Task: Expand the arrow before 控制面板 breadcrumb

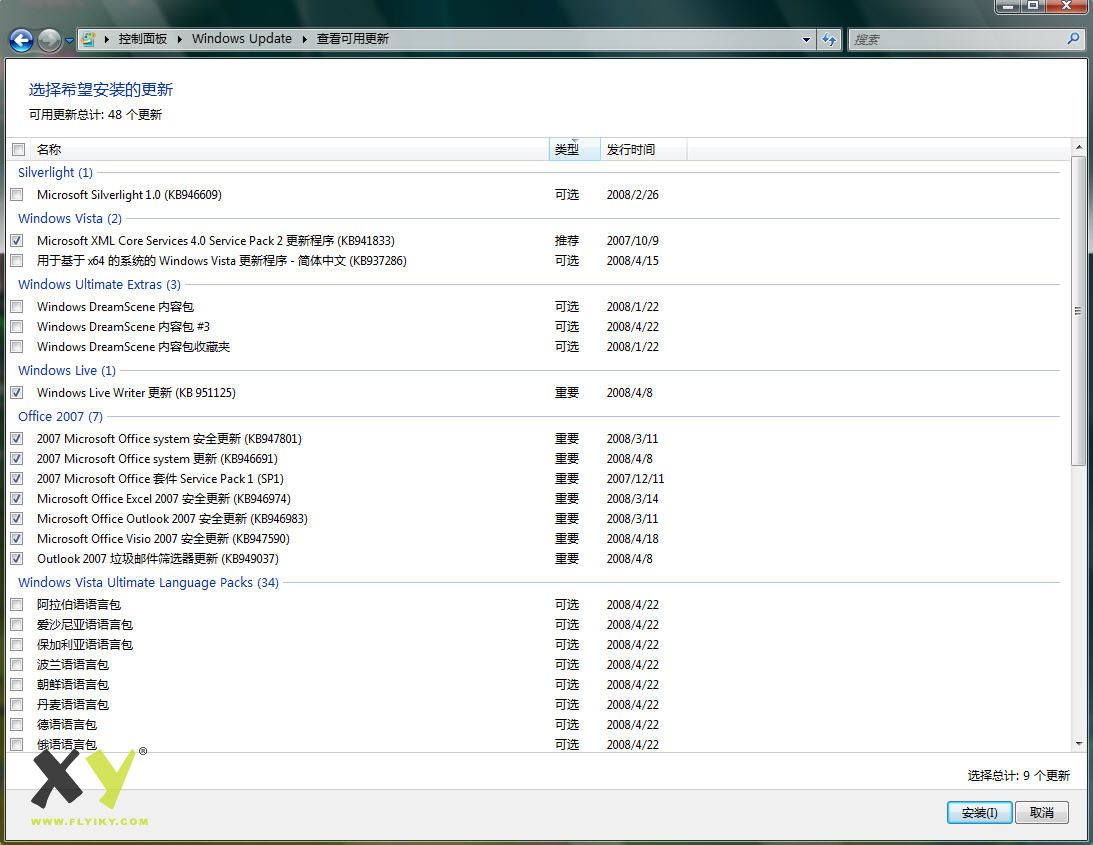Action: [x=107, y=39]
